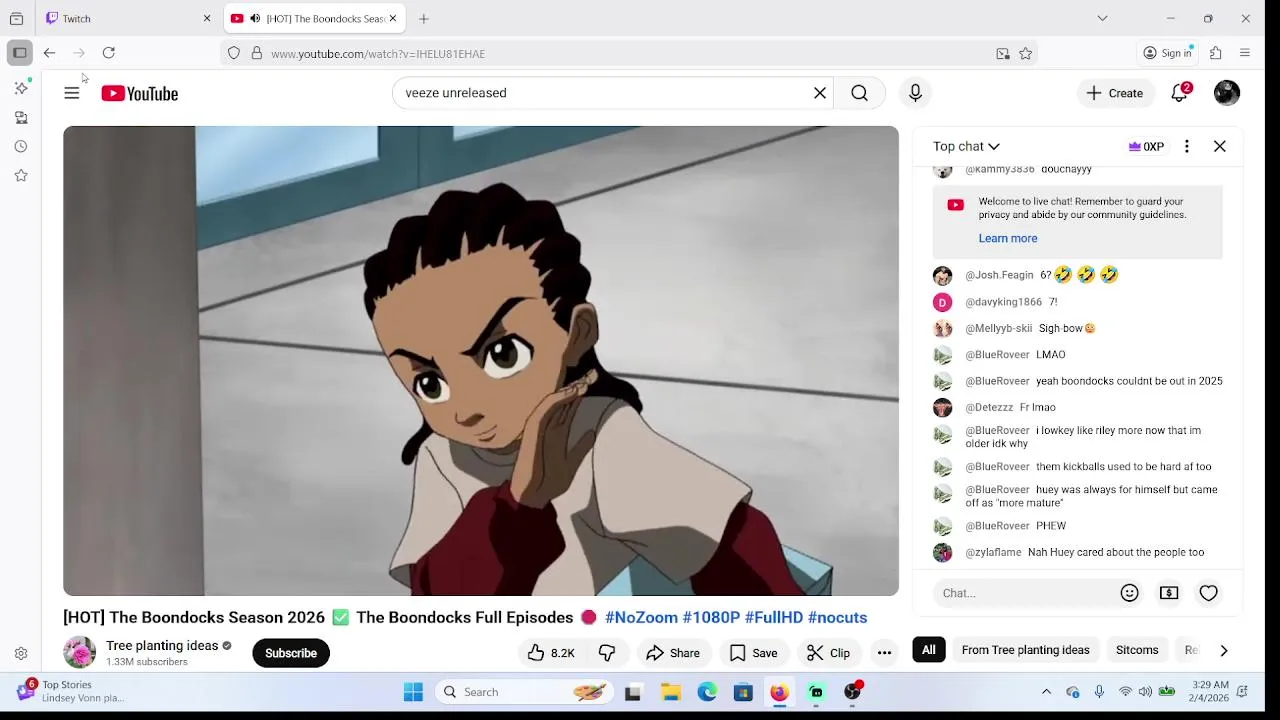Screen dimensions: 1280x720
Task: Open Super Chat dollar icon
Action: coord(1169,593)
